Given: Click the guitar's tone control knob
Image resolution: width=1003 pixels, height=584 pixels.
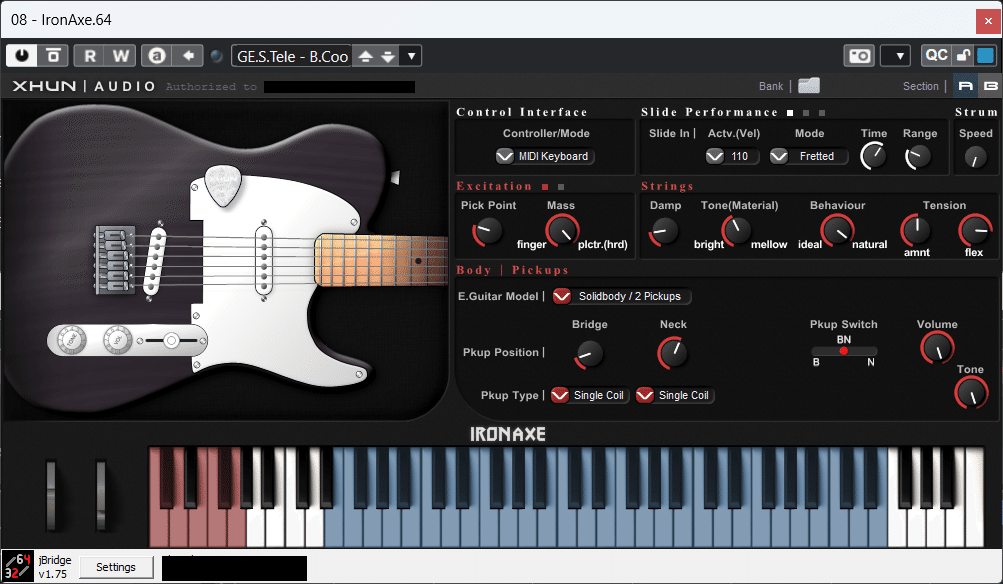Looking at the screenshot, I should [71, 340].
